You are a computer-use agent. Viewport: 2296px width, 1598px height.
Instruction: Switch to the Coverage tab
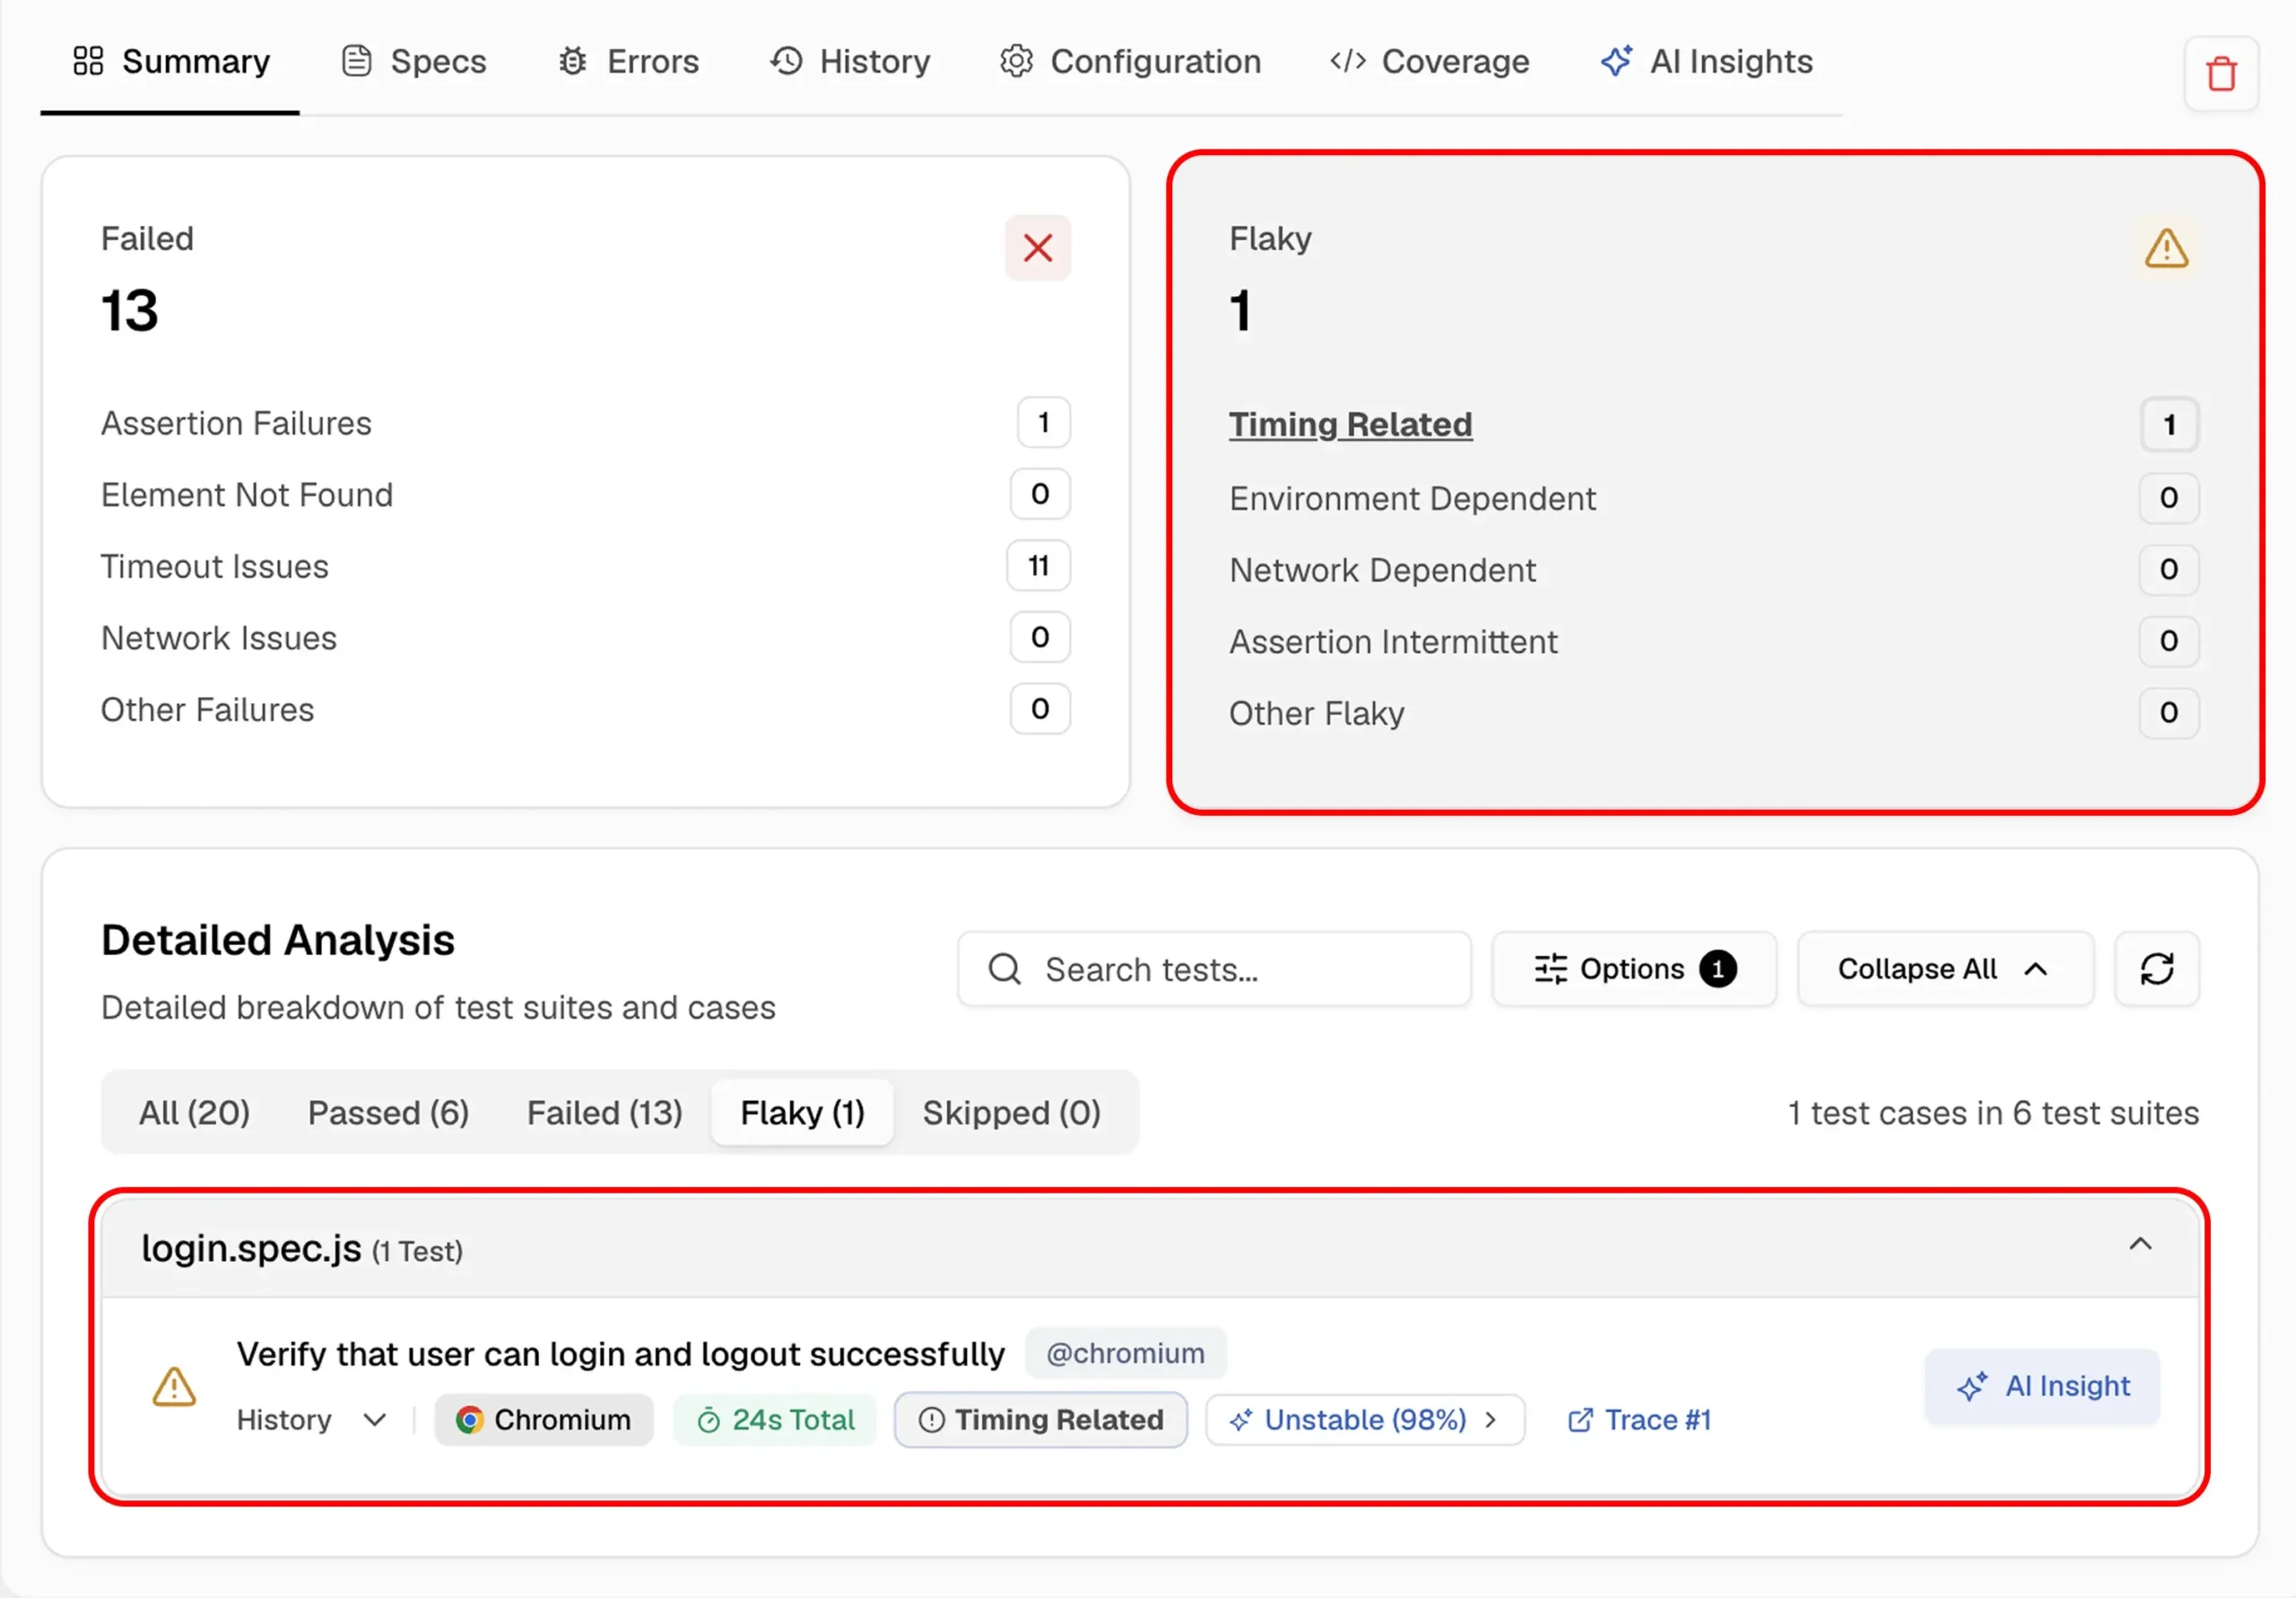pos(1430,62)
